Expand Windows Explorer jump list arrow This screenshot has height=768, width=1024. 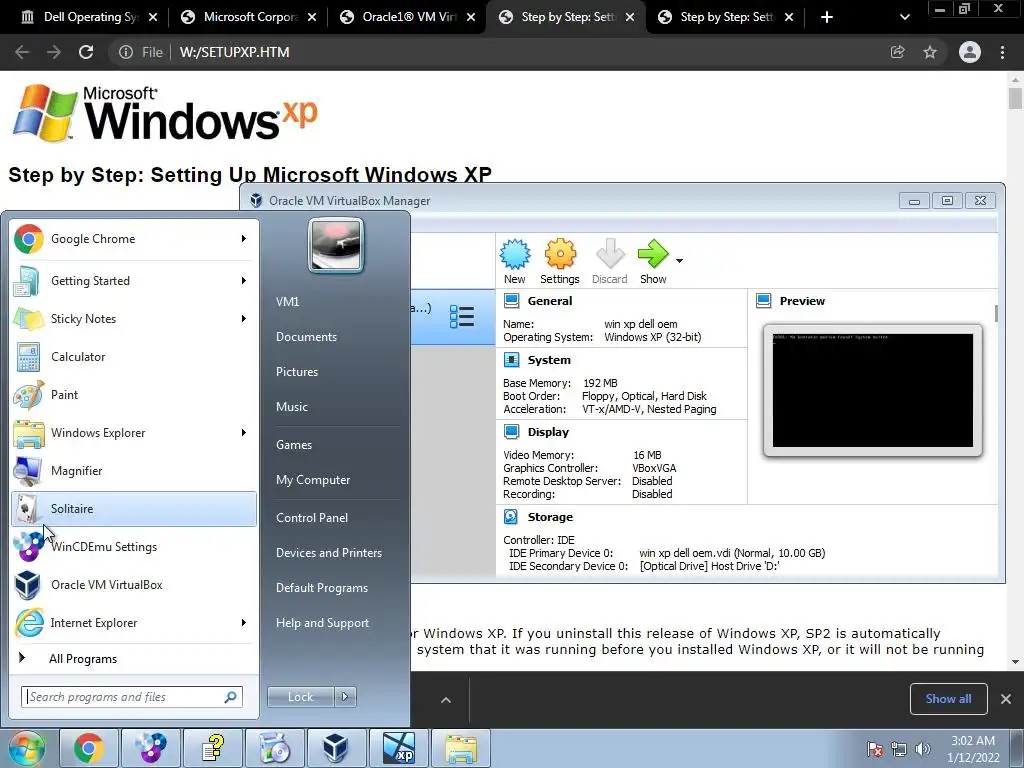point(244,432)
